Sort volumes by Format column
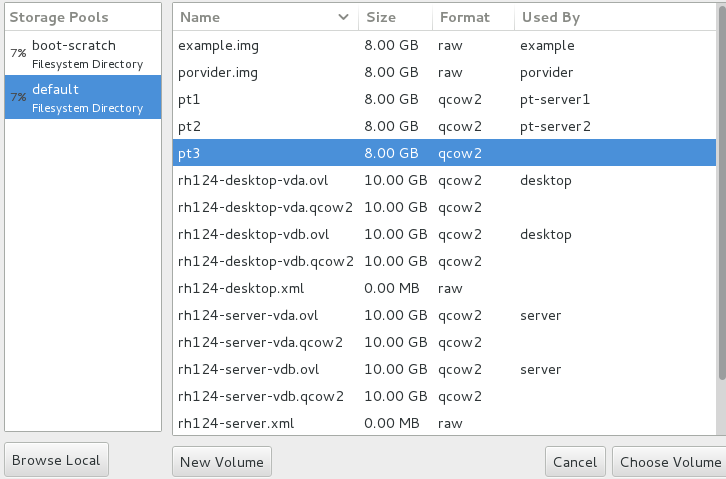This screenshot has height=479, width=726. tap(473, 17)
